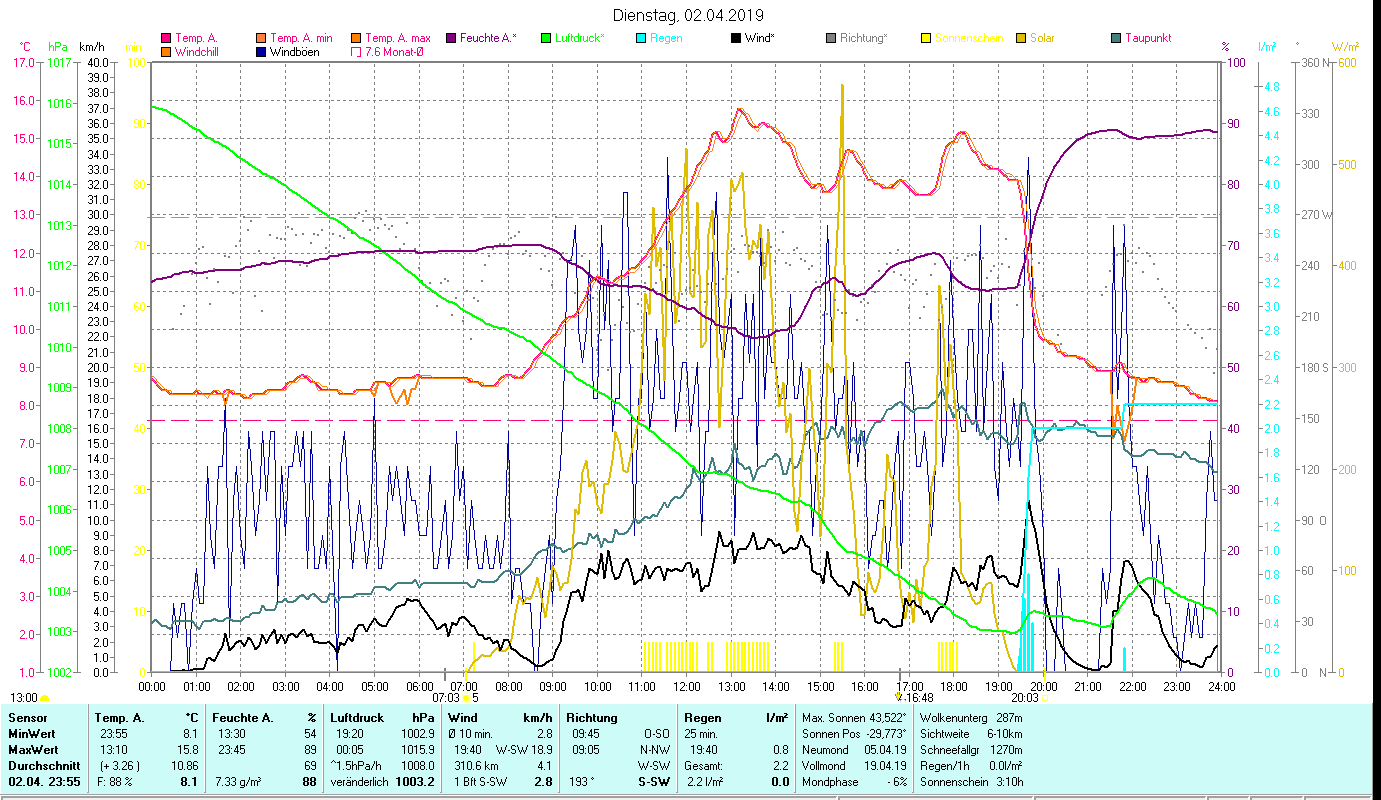
Task: Click the maximum temperature value 15.8
Action: [187, 750]
